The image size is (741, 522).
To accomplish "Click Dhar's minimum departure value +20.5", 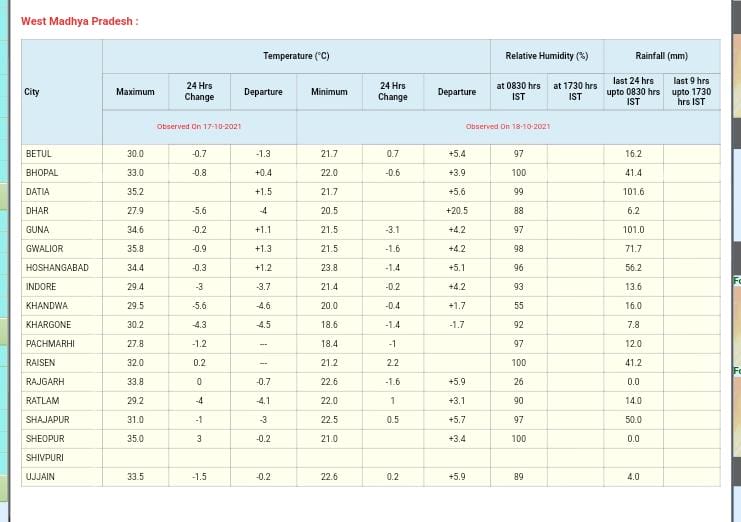I will pyautogui.click(x=457, y=211).
